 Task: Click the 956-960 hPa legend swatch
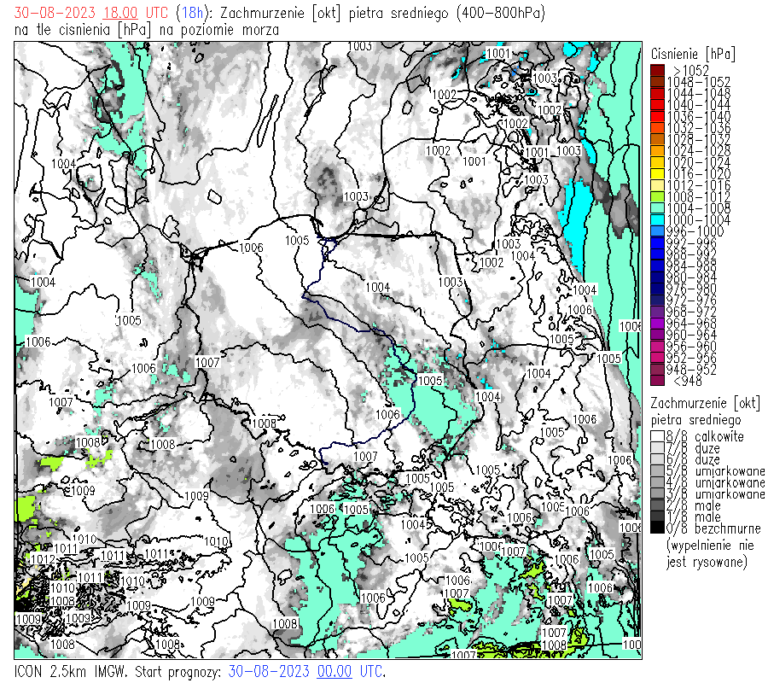click(656, 345)
